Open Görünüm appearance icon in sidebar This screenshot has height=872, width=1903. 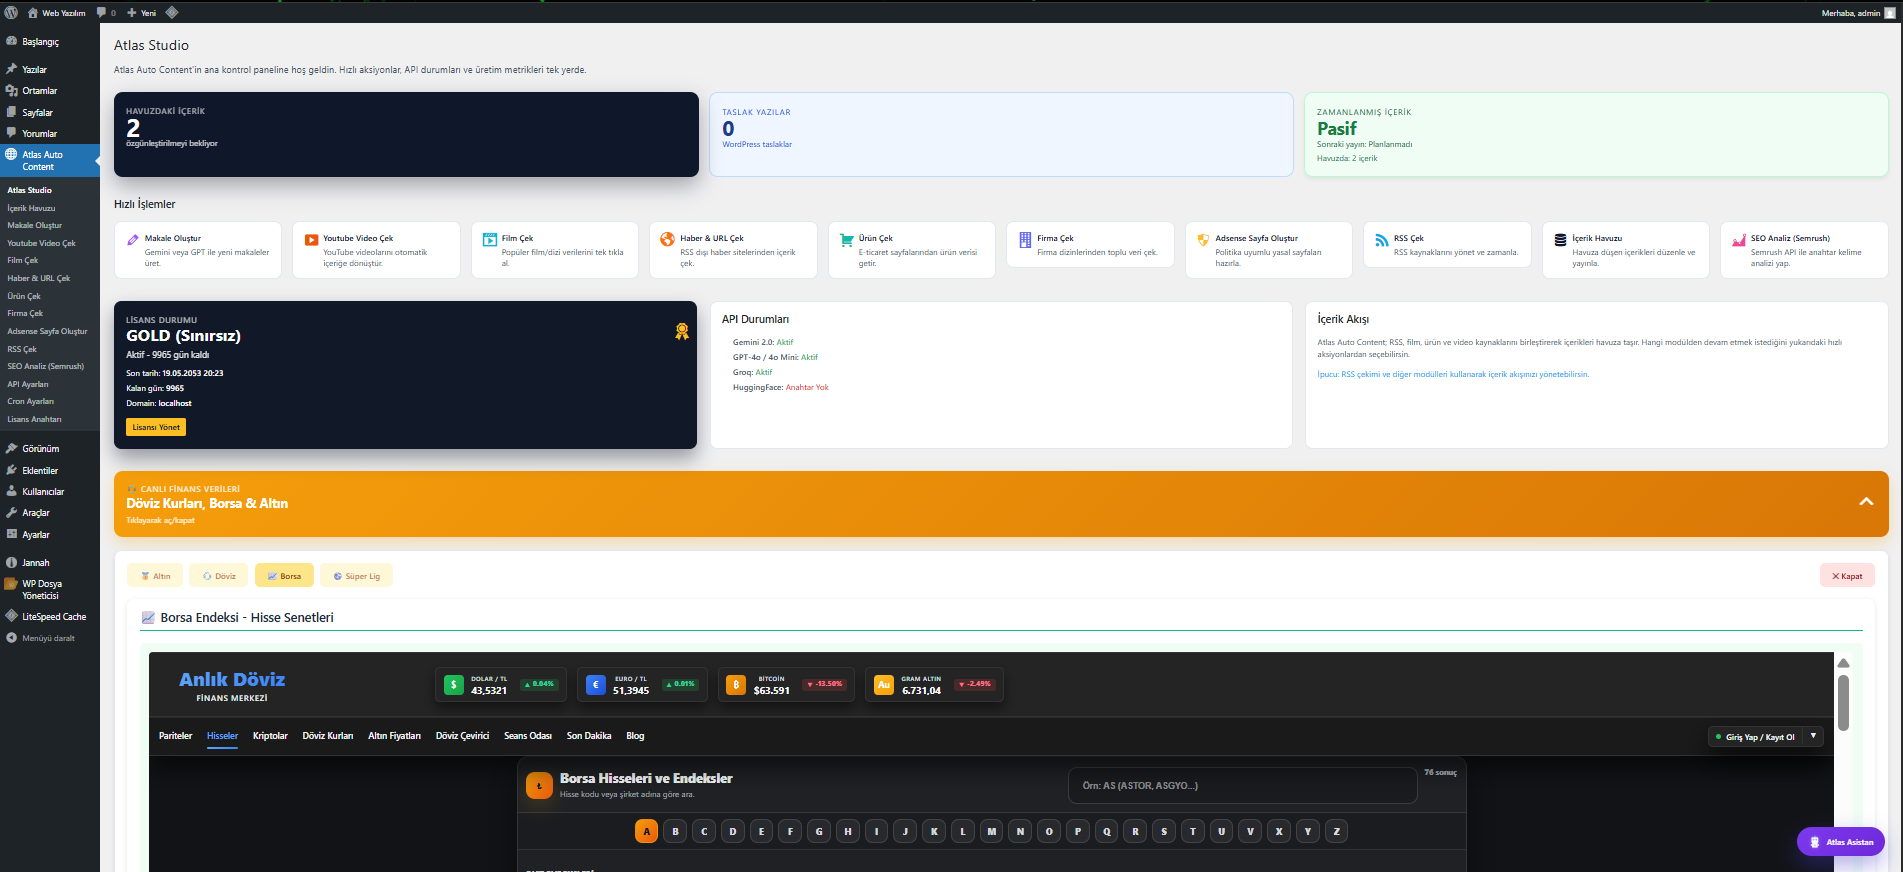12,449
